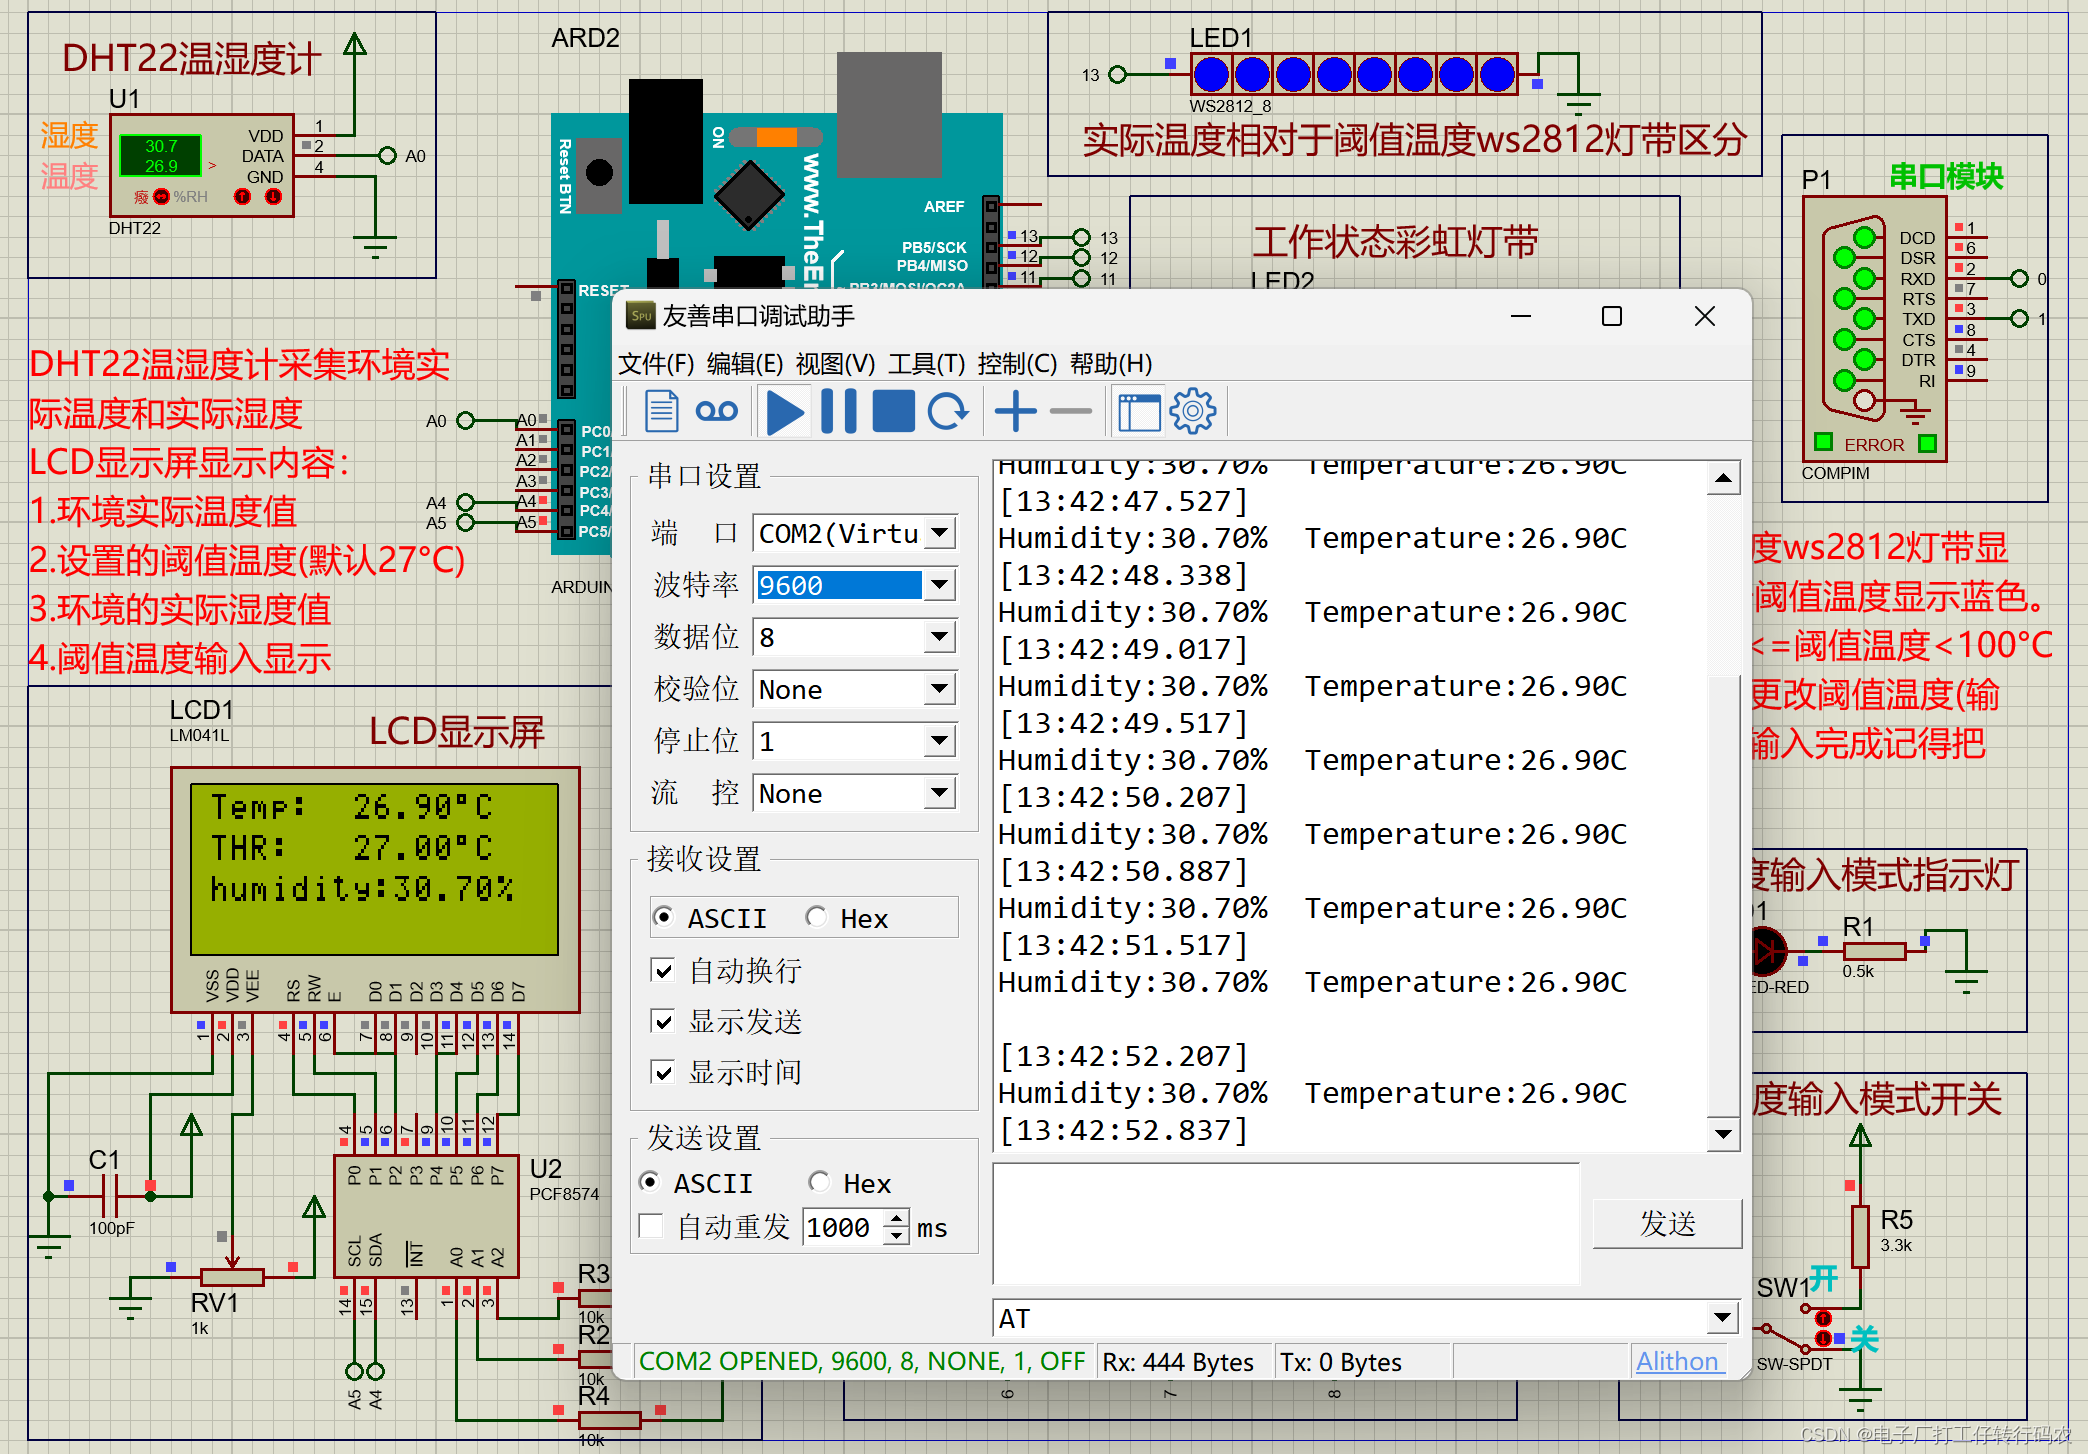Click 'Rx: 444 Bytes' in status bar
Screen dimensions: 2088x1454
[x=1178, y=1362]
